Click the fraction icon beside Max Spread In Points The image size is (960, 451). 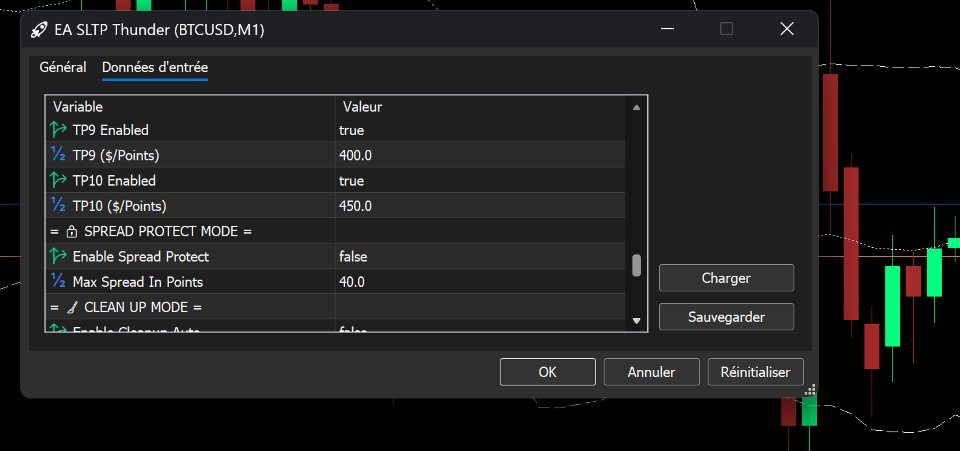(x=58, y=281)
